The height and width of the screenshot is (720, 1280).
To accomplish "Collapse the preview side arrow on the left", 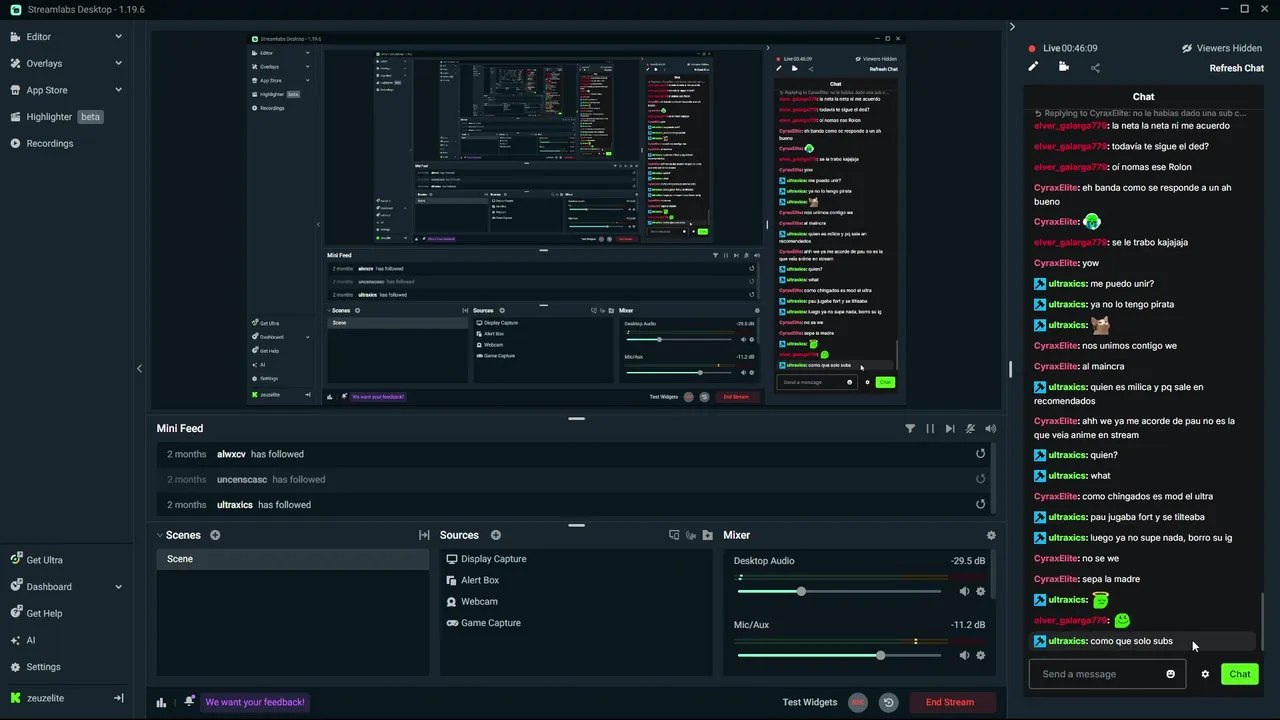I will 139,368.
